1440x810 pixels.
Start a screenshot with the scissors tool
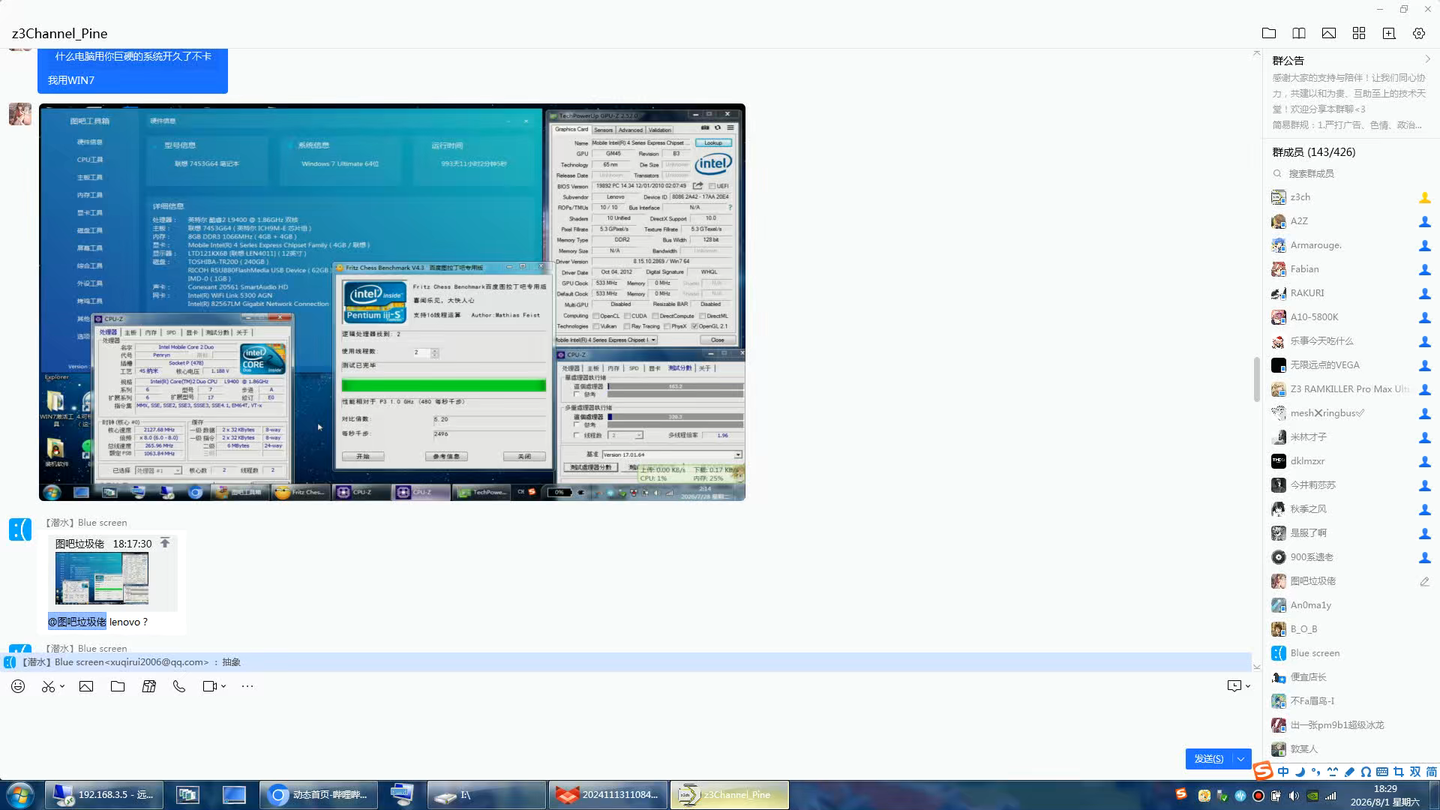[x=48, y=686]
